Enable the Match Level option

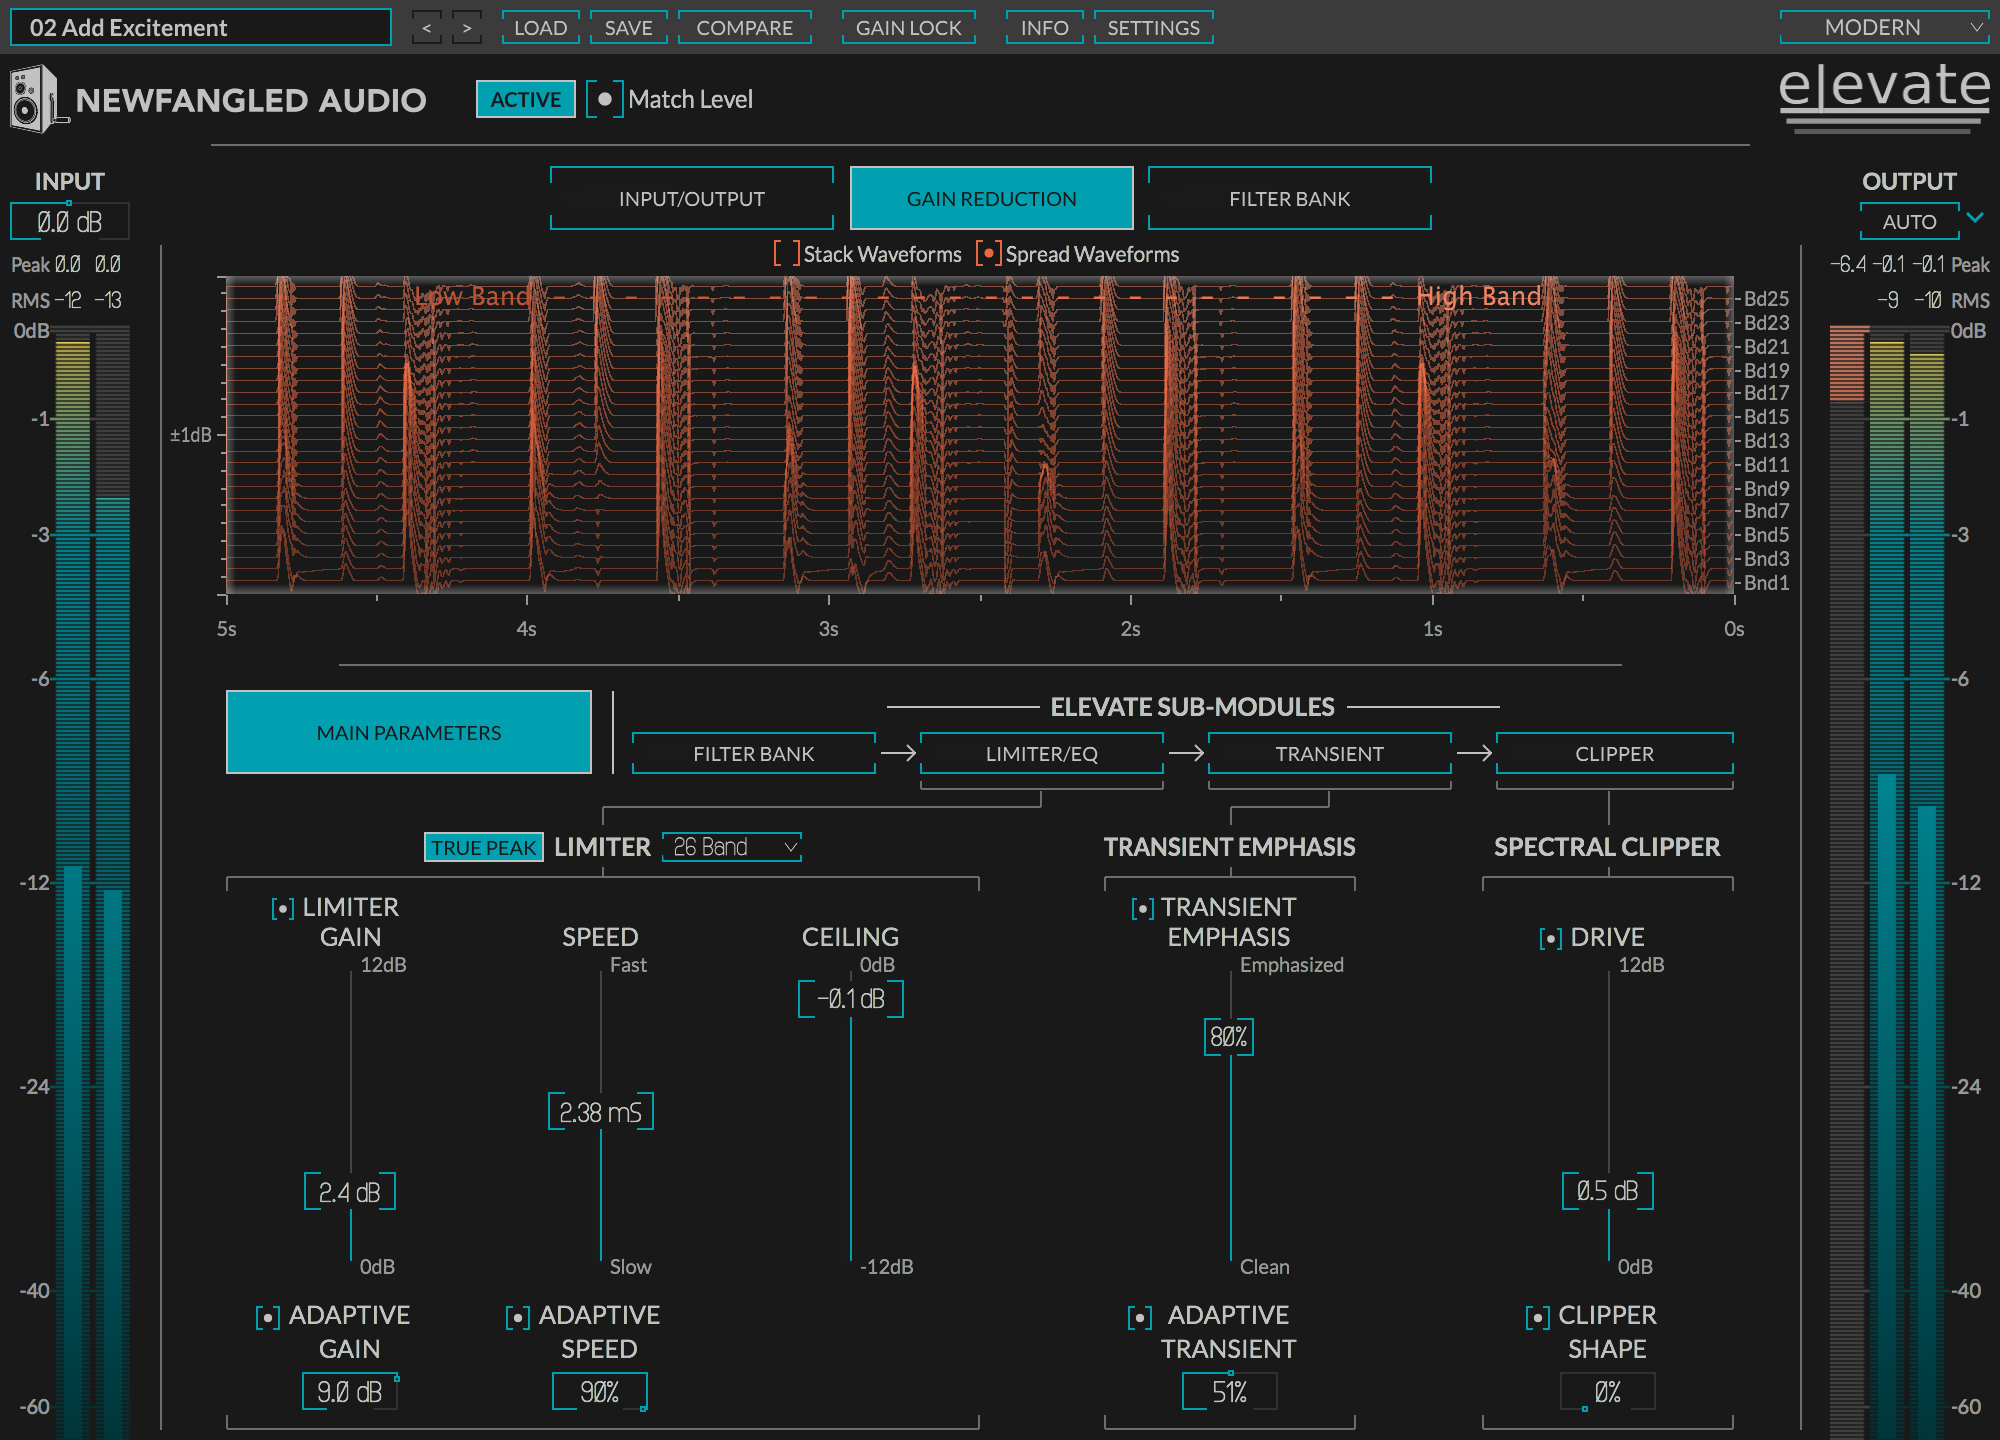(x=604, y=100)
